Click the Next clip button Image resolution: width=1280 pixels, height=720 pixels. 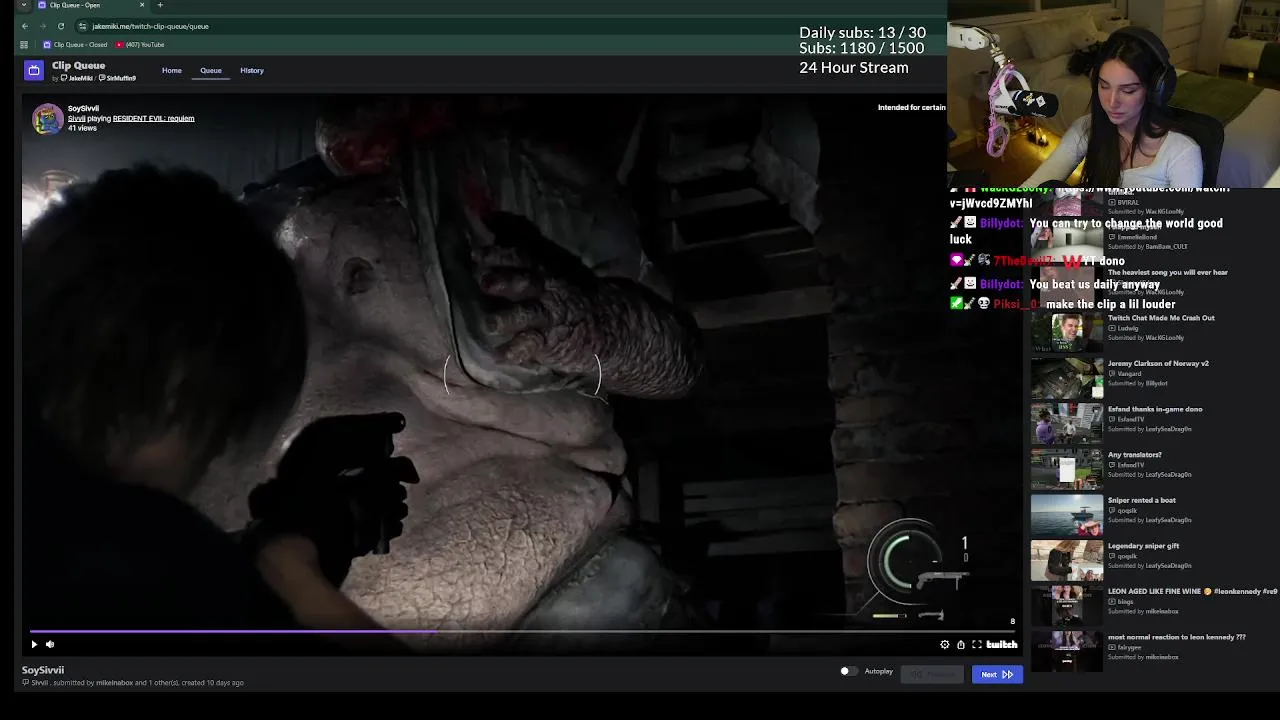[997, 674]
